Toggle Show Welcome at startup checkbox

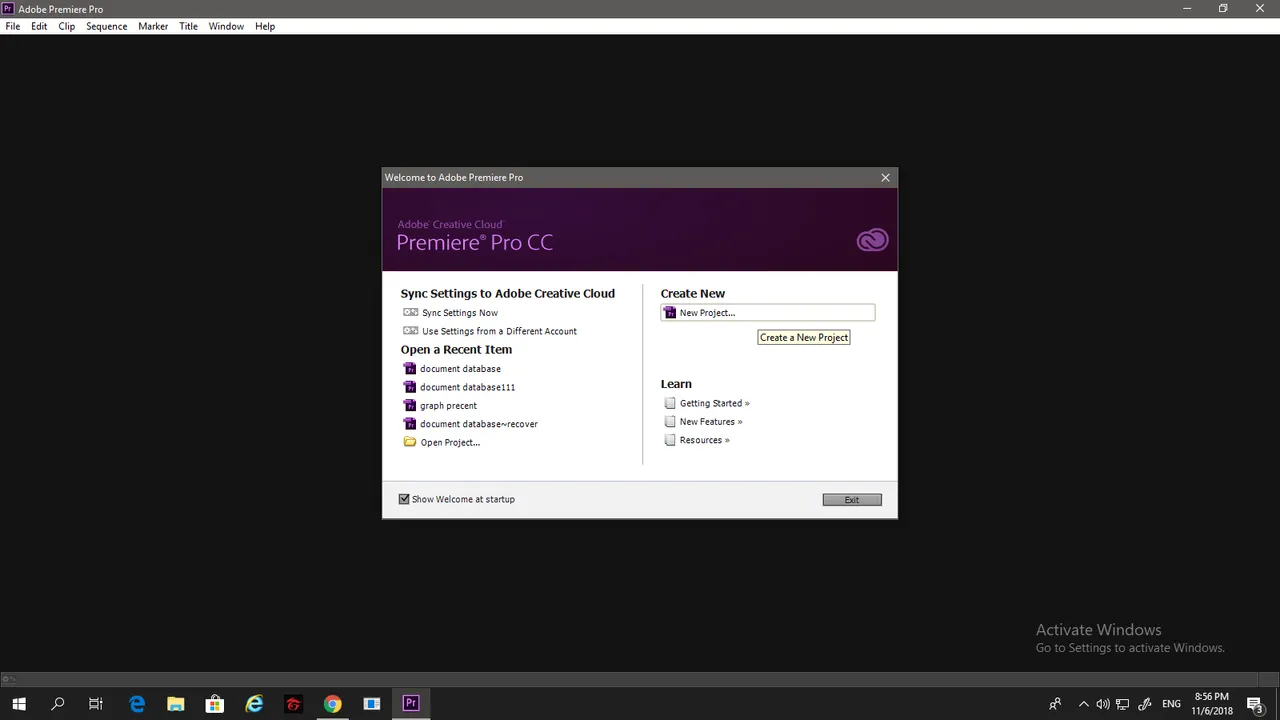(404, 499)
